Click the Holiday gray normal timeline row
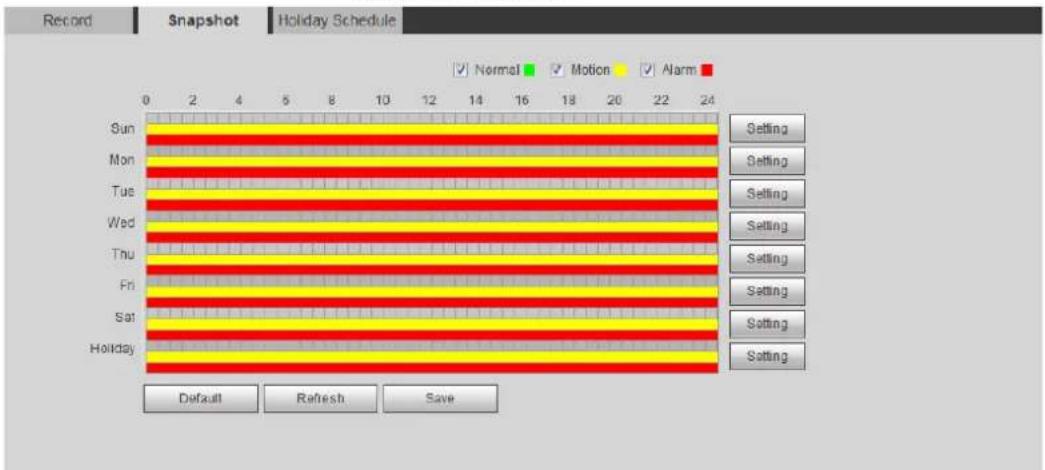This screenshot has height=470, width=1045. [432, 346]
